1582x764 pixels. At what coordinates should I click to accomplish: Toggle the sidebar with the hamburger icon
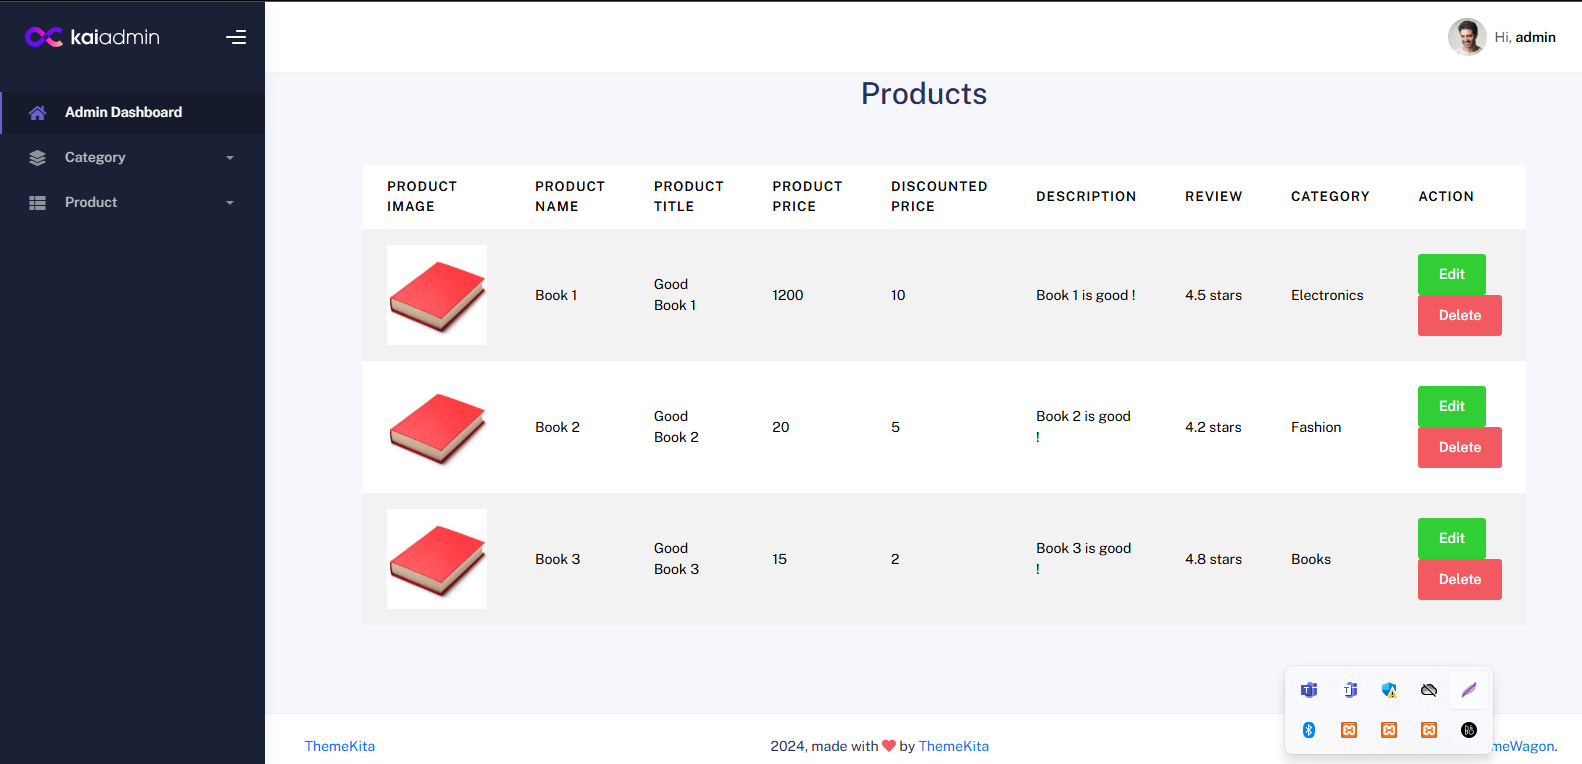tap(236, 37)
